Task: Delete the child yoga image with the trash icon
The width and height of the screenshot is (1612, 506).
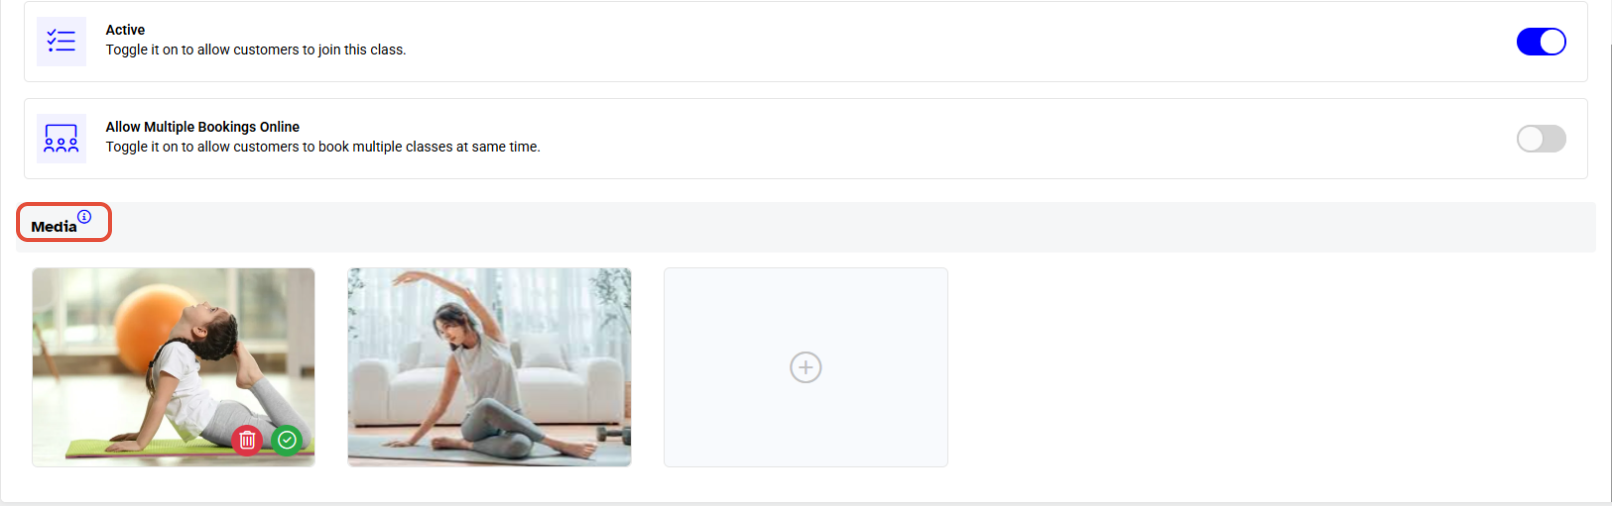Action: pos(247,440)
